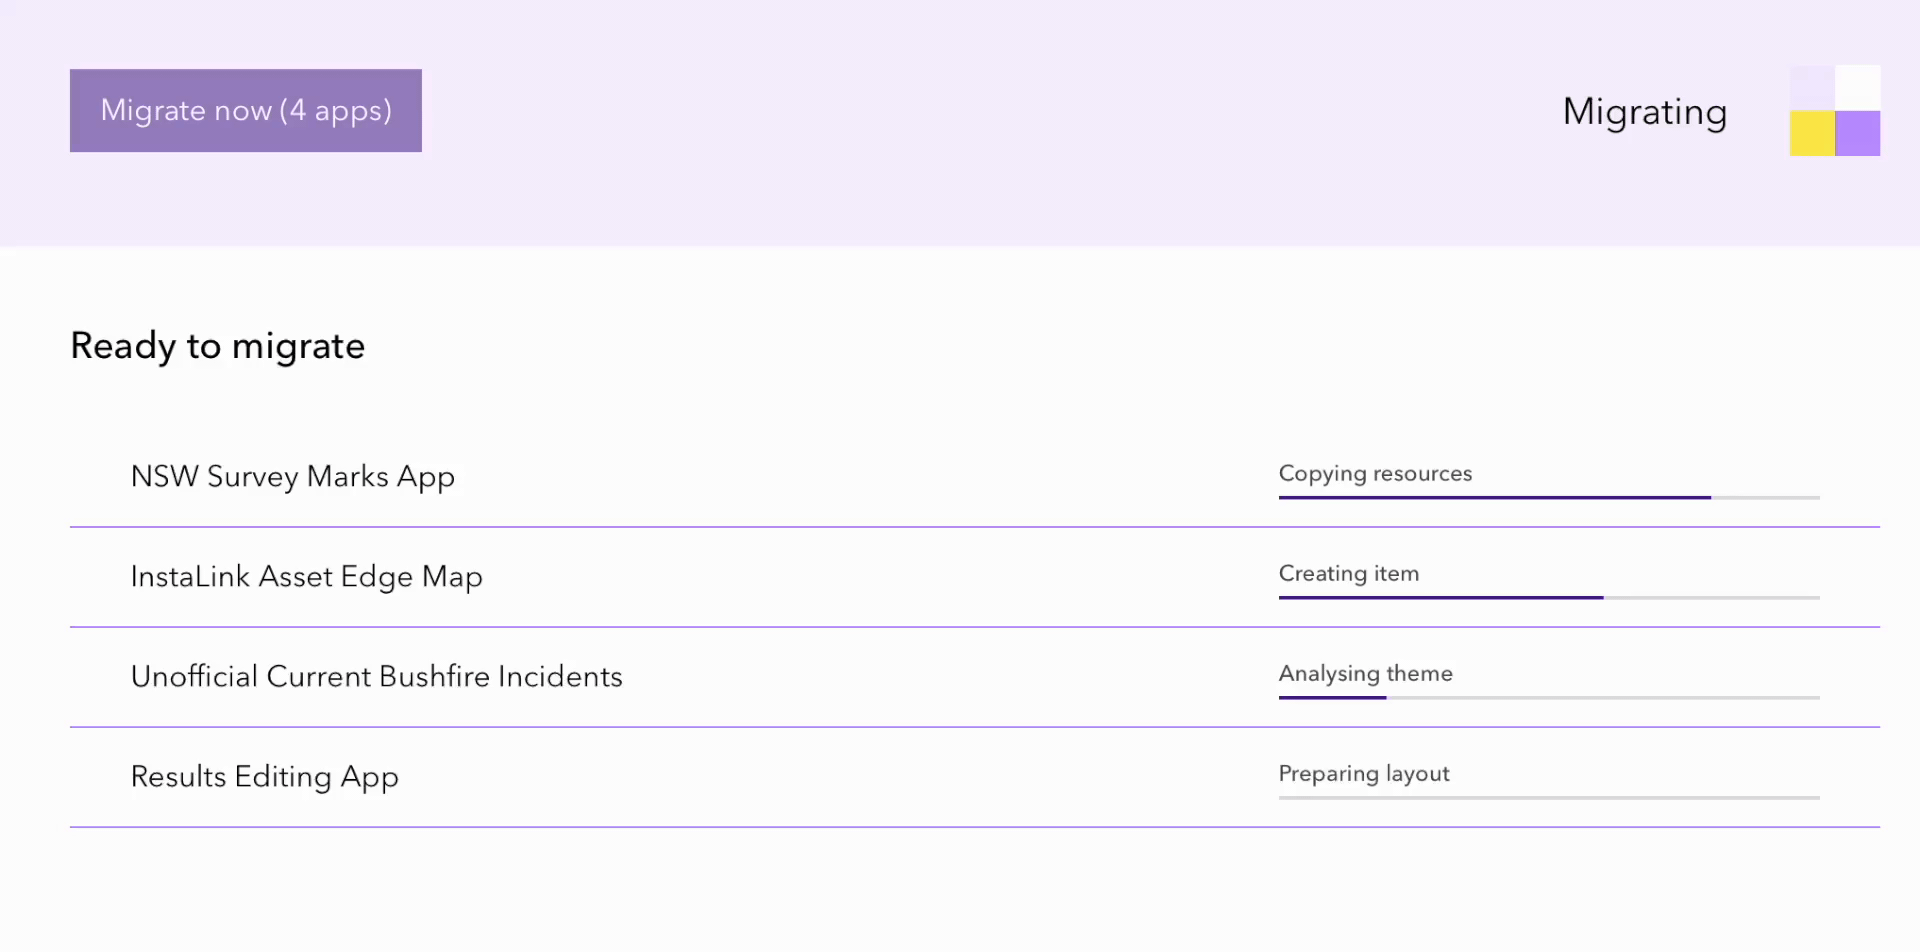The height and width of the screenshot is (952, 1920).
Task: Click the Migrating loading squares icon
Action: coord(1835,111)
